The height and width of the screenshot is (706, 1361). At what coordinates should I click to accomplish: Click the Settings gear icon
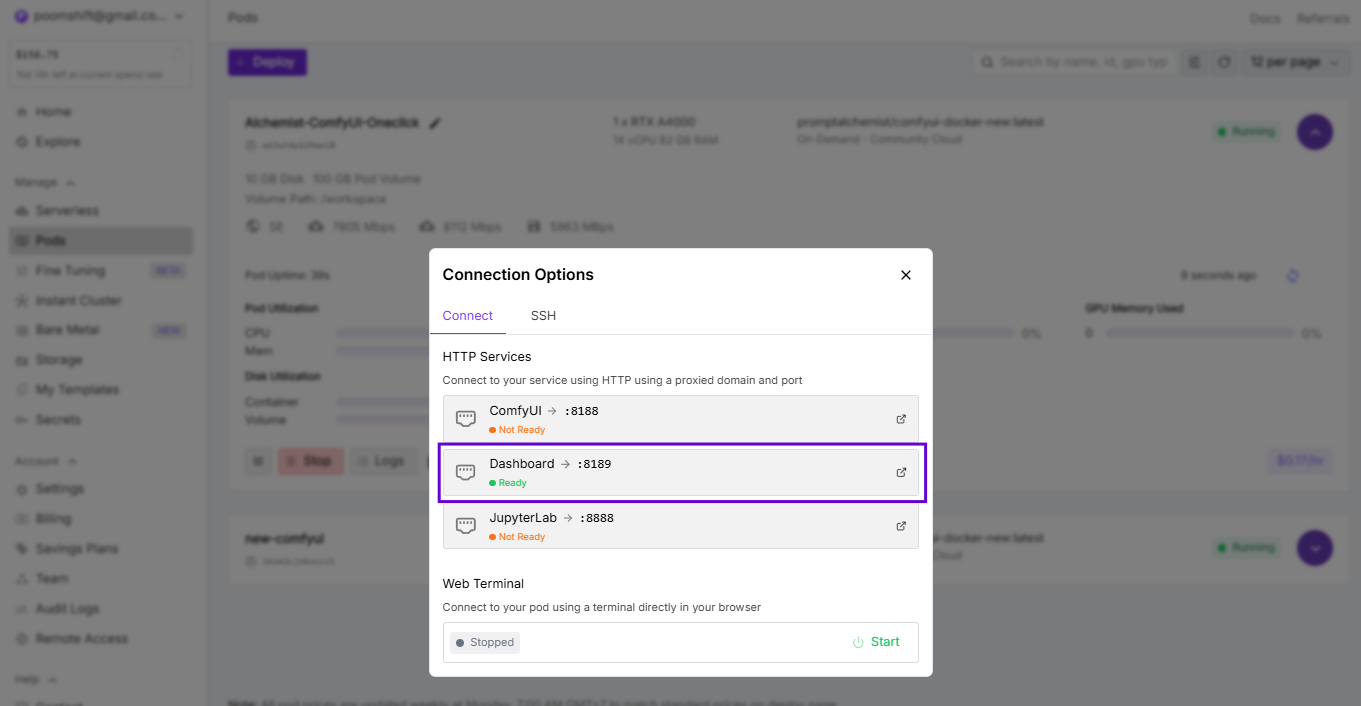(22, 489)
